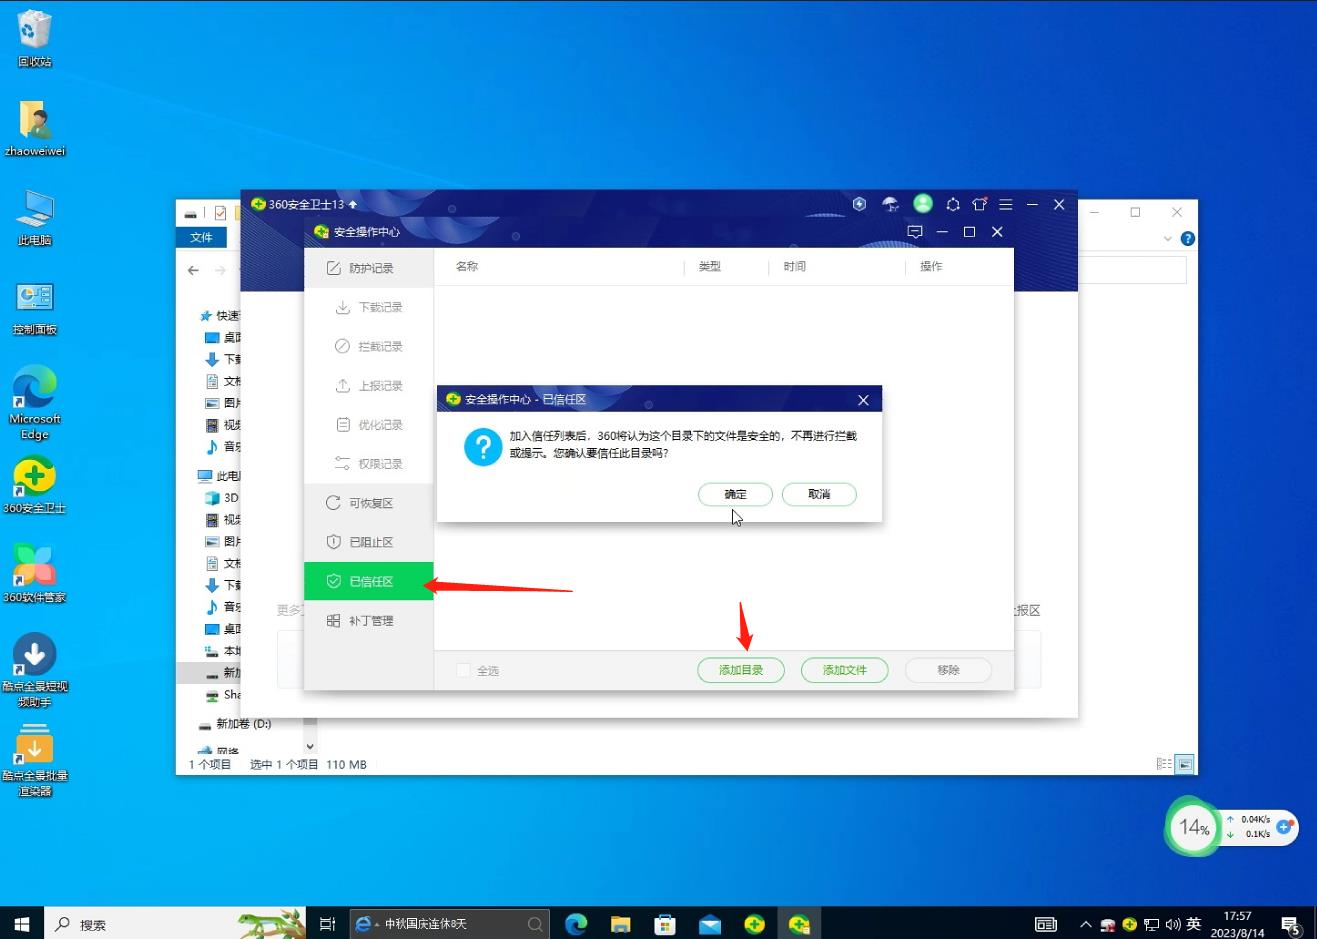Open Mail from the taskbar
Viewport: 1317px width, 939px height.
pyautogui.click(x=710, y=924)
